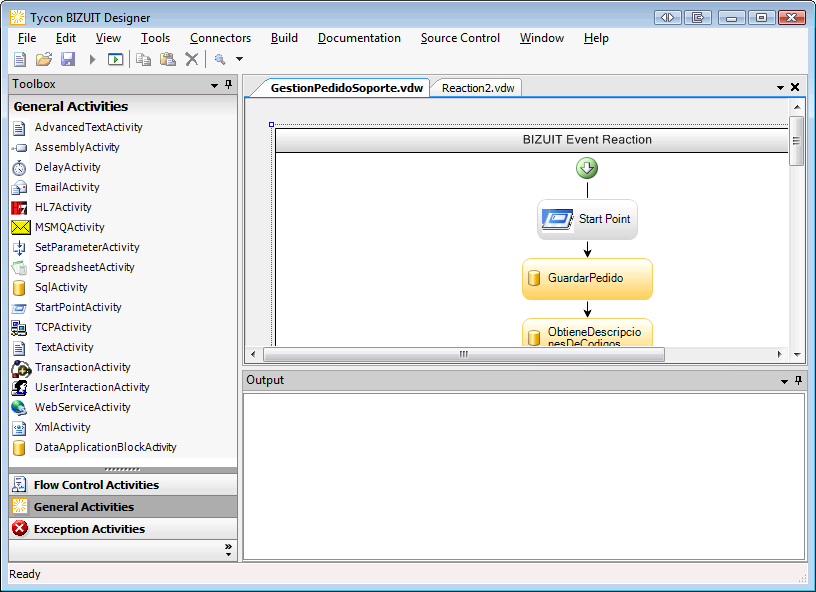Click the Copy toolbar icon
The width and height of the screenshot is (816, 592).
click(x=143, y=59)
